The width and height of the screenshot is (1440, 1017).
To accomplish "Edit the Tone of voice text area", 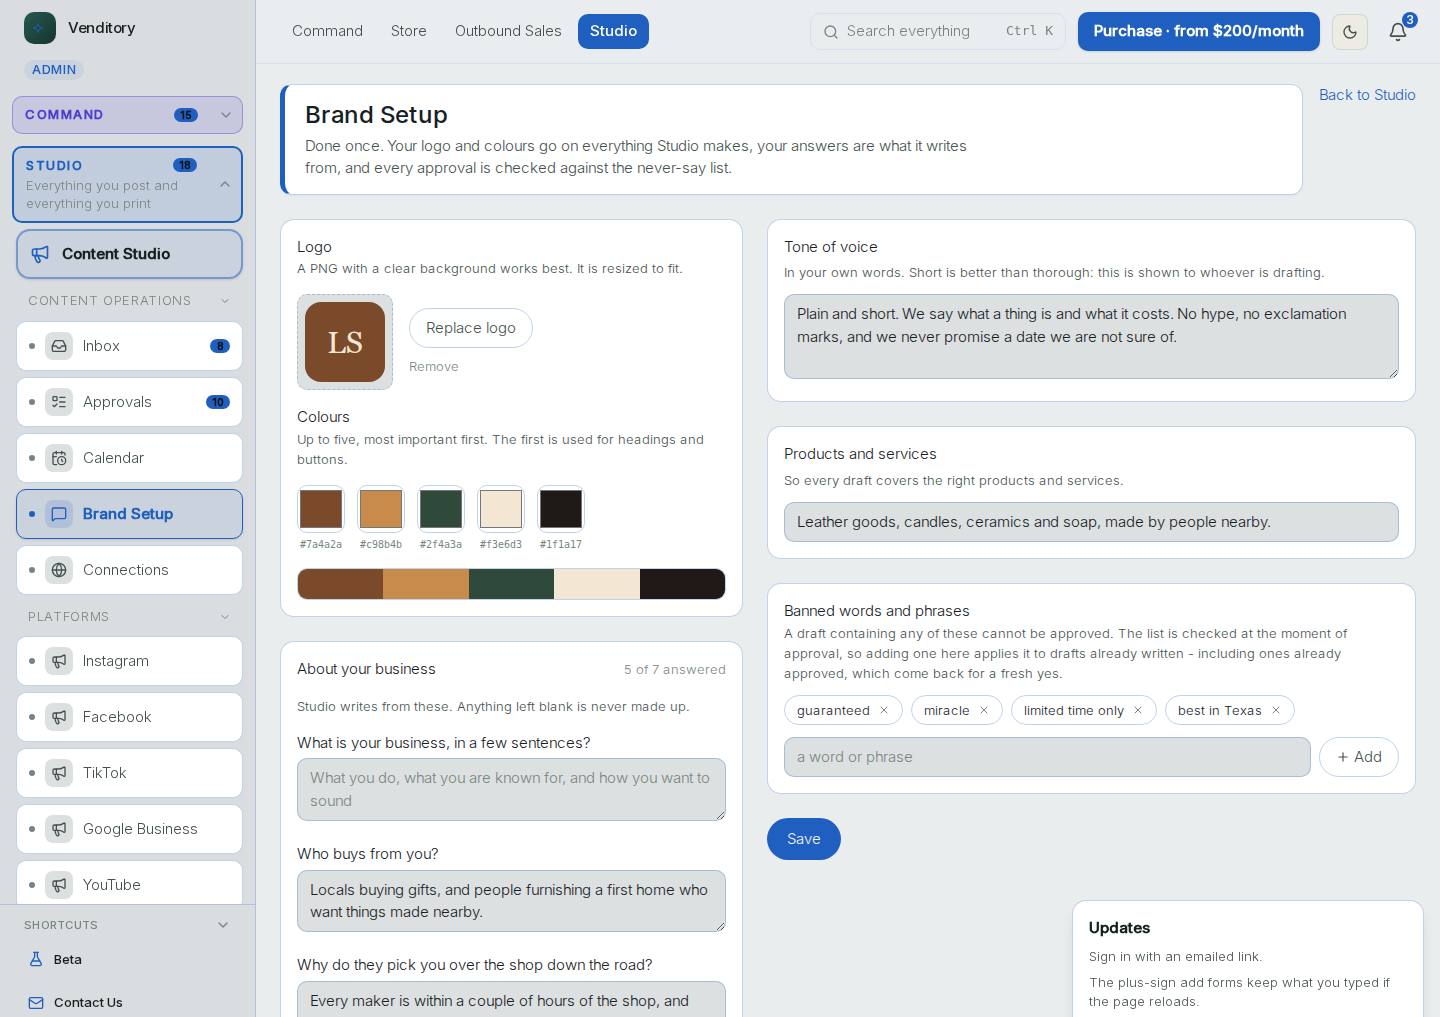I will (1091, 336).
